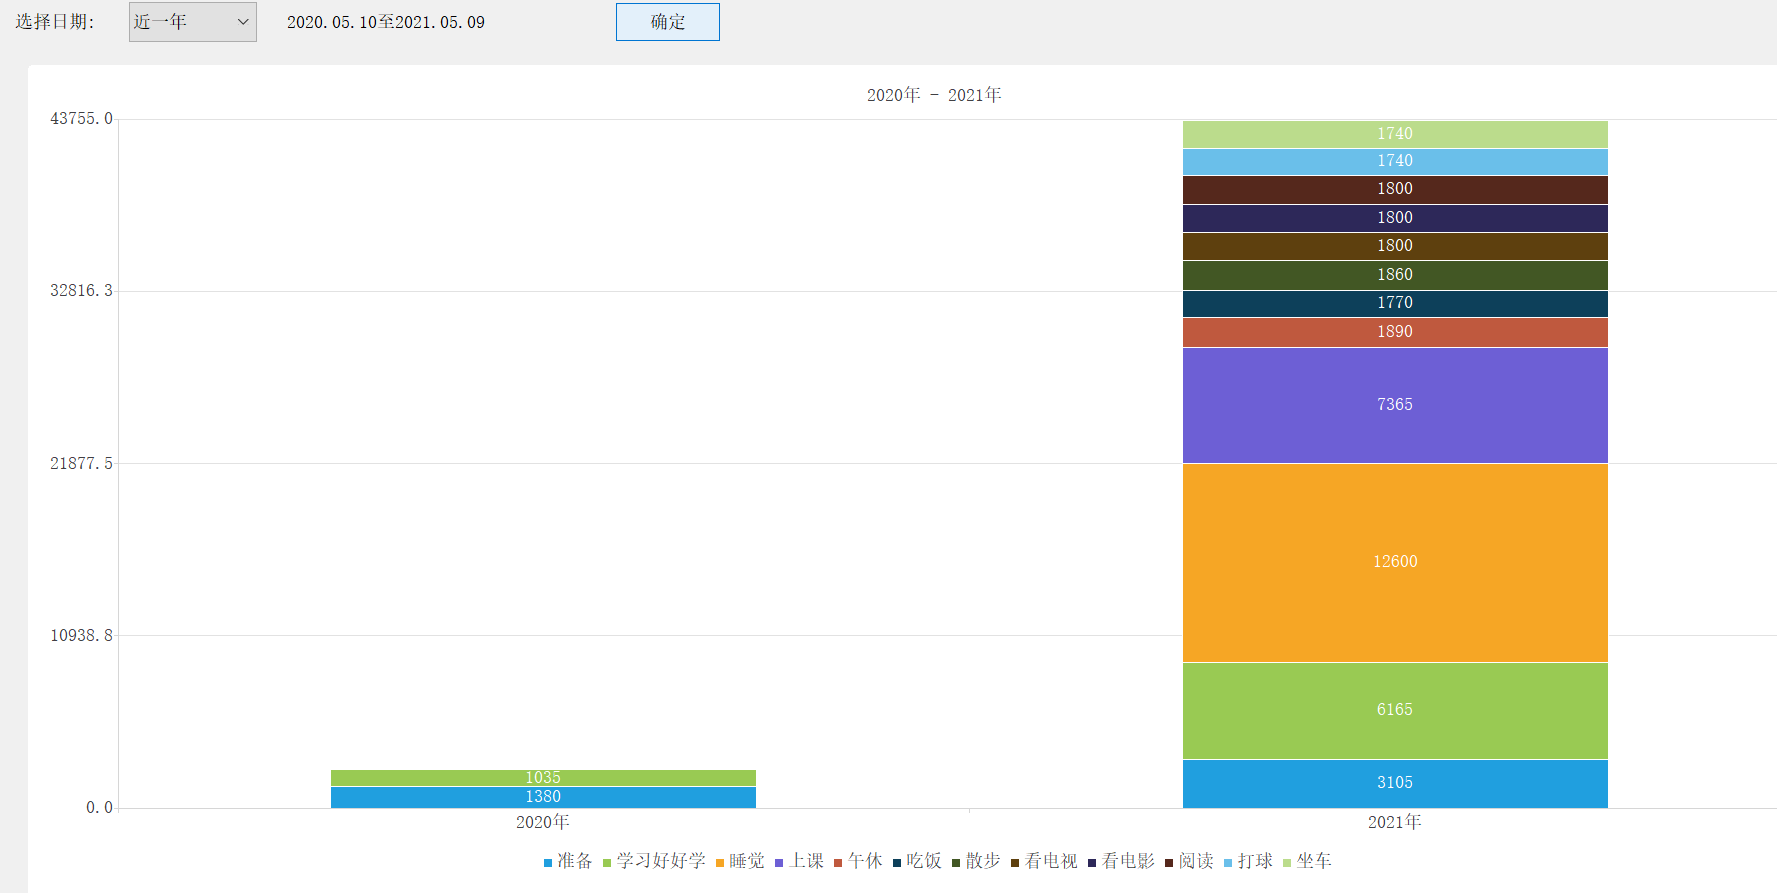Toggle the 散步 series in the legend
The width and height of the screenshot is (1777, 893).
[976, 861]
